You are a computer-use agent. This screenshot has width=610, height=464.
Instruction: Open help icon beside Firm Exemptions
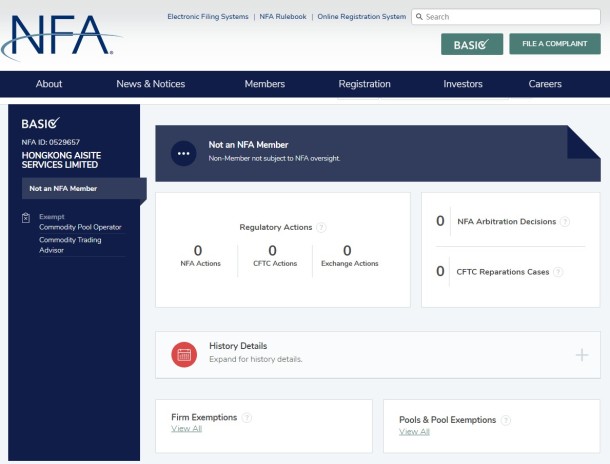point(247,418)
